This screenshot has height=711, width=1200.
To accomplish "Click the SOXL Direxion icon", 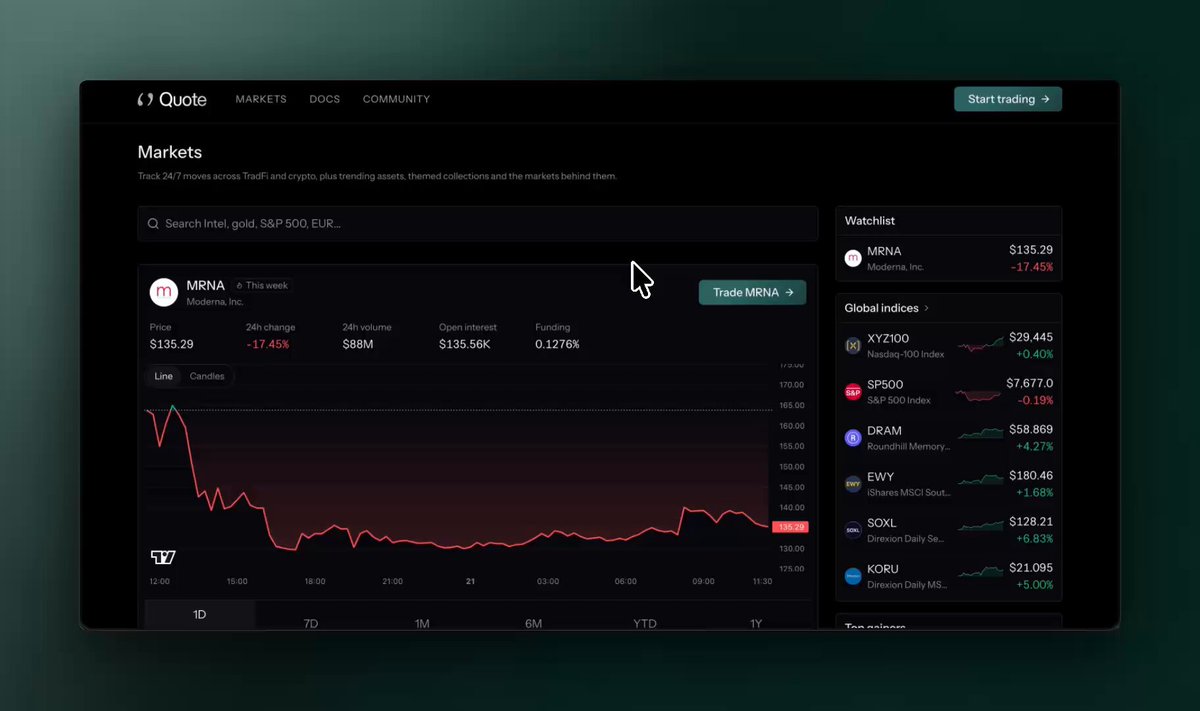I will pos(853,530).
